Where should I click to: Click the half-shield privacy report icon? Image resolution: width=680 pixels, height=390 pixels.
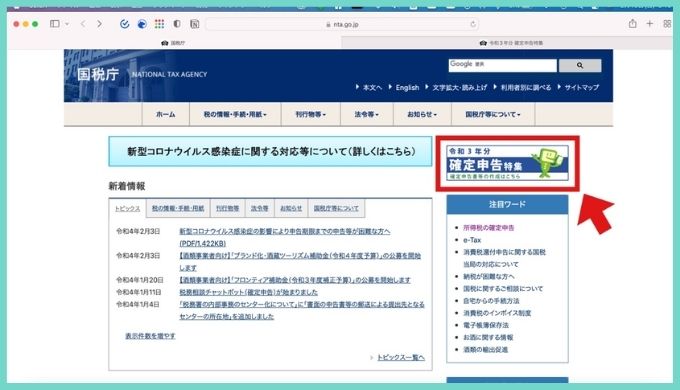(177, 24)
